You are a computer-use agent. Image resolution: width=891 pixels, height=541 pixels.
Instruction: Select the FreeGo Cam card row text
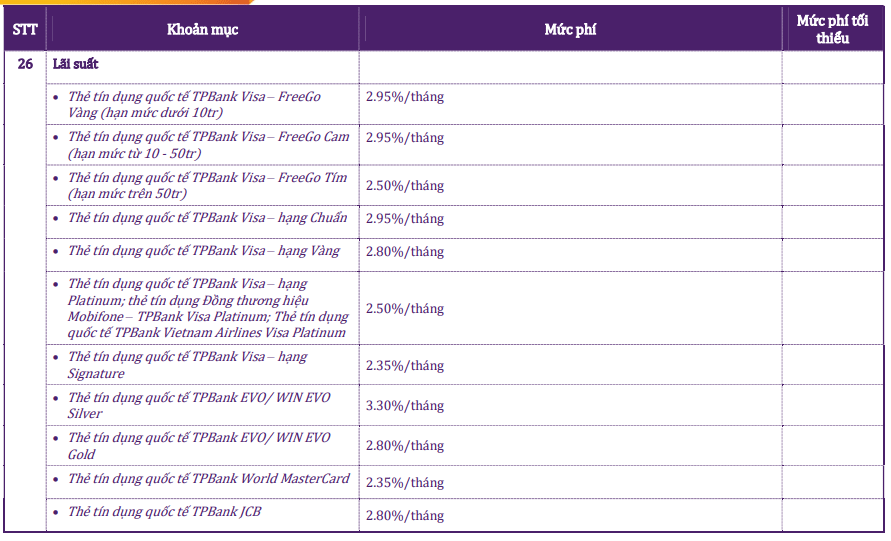pos(208,144)
